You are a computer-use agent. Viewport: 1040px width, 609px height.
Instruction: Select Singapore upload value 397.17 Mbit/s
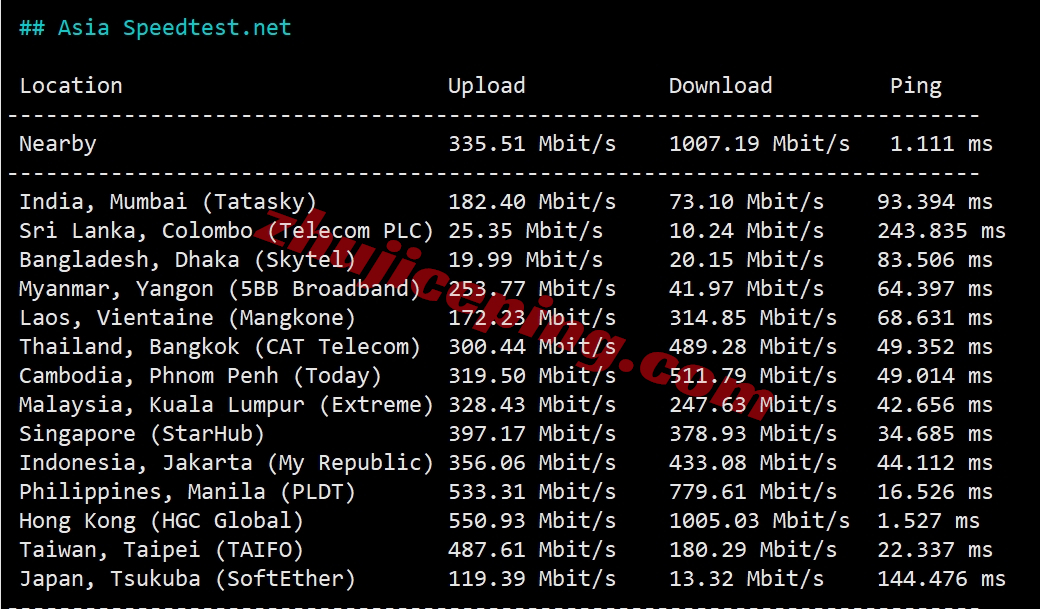[532, 434]
